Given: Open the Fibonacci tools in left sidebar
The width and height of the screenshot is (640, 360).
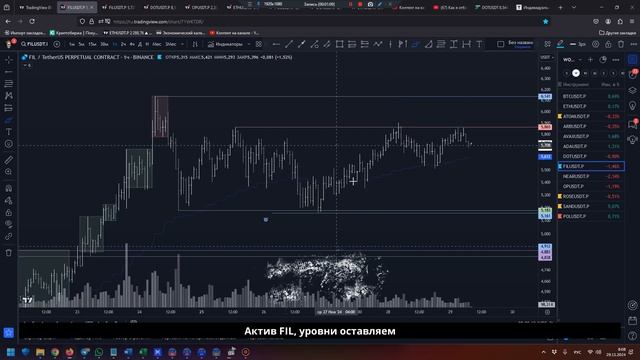Looking at the screenshot, I should (9, 84).
